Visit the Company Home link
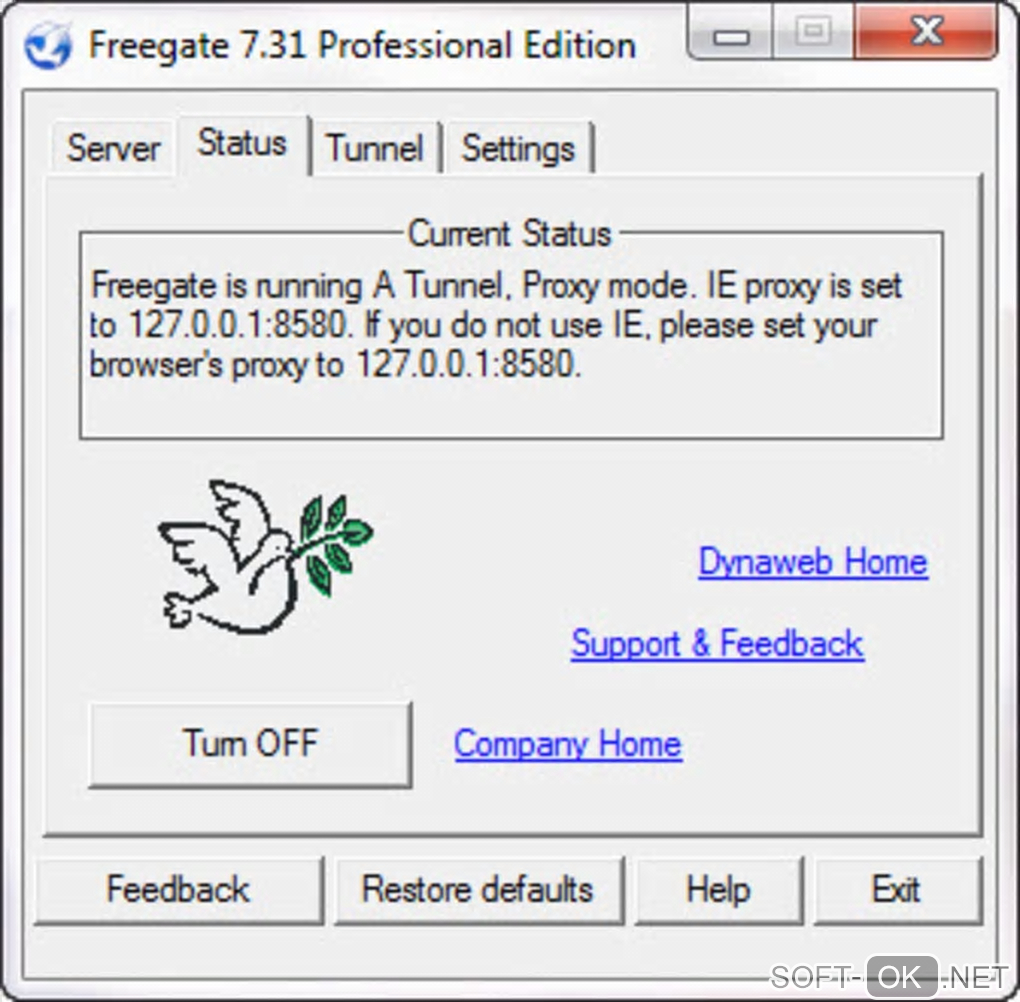This screenshot has width=1020, height=1002. click(568, 744)
